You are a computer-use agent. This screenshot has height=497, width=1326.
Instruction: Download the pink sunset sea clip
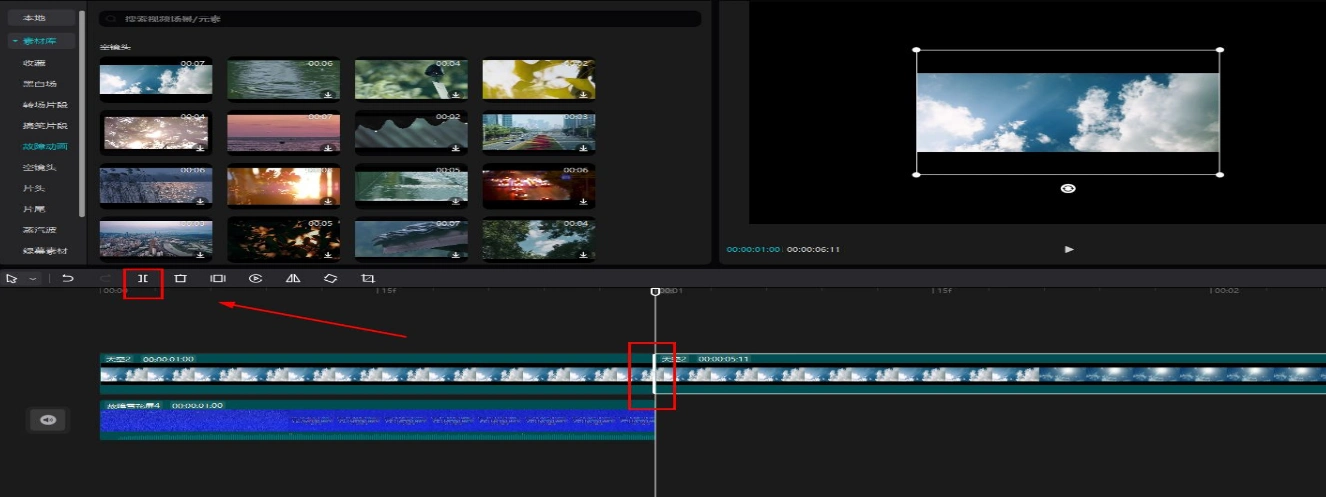(x=328, y=148)
